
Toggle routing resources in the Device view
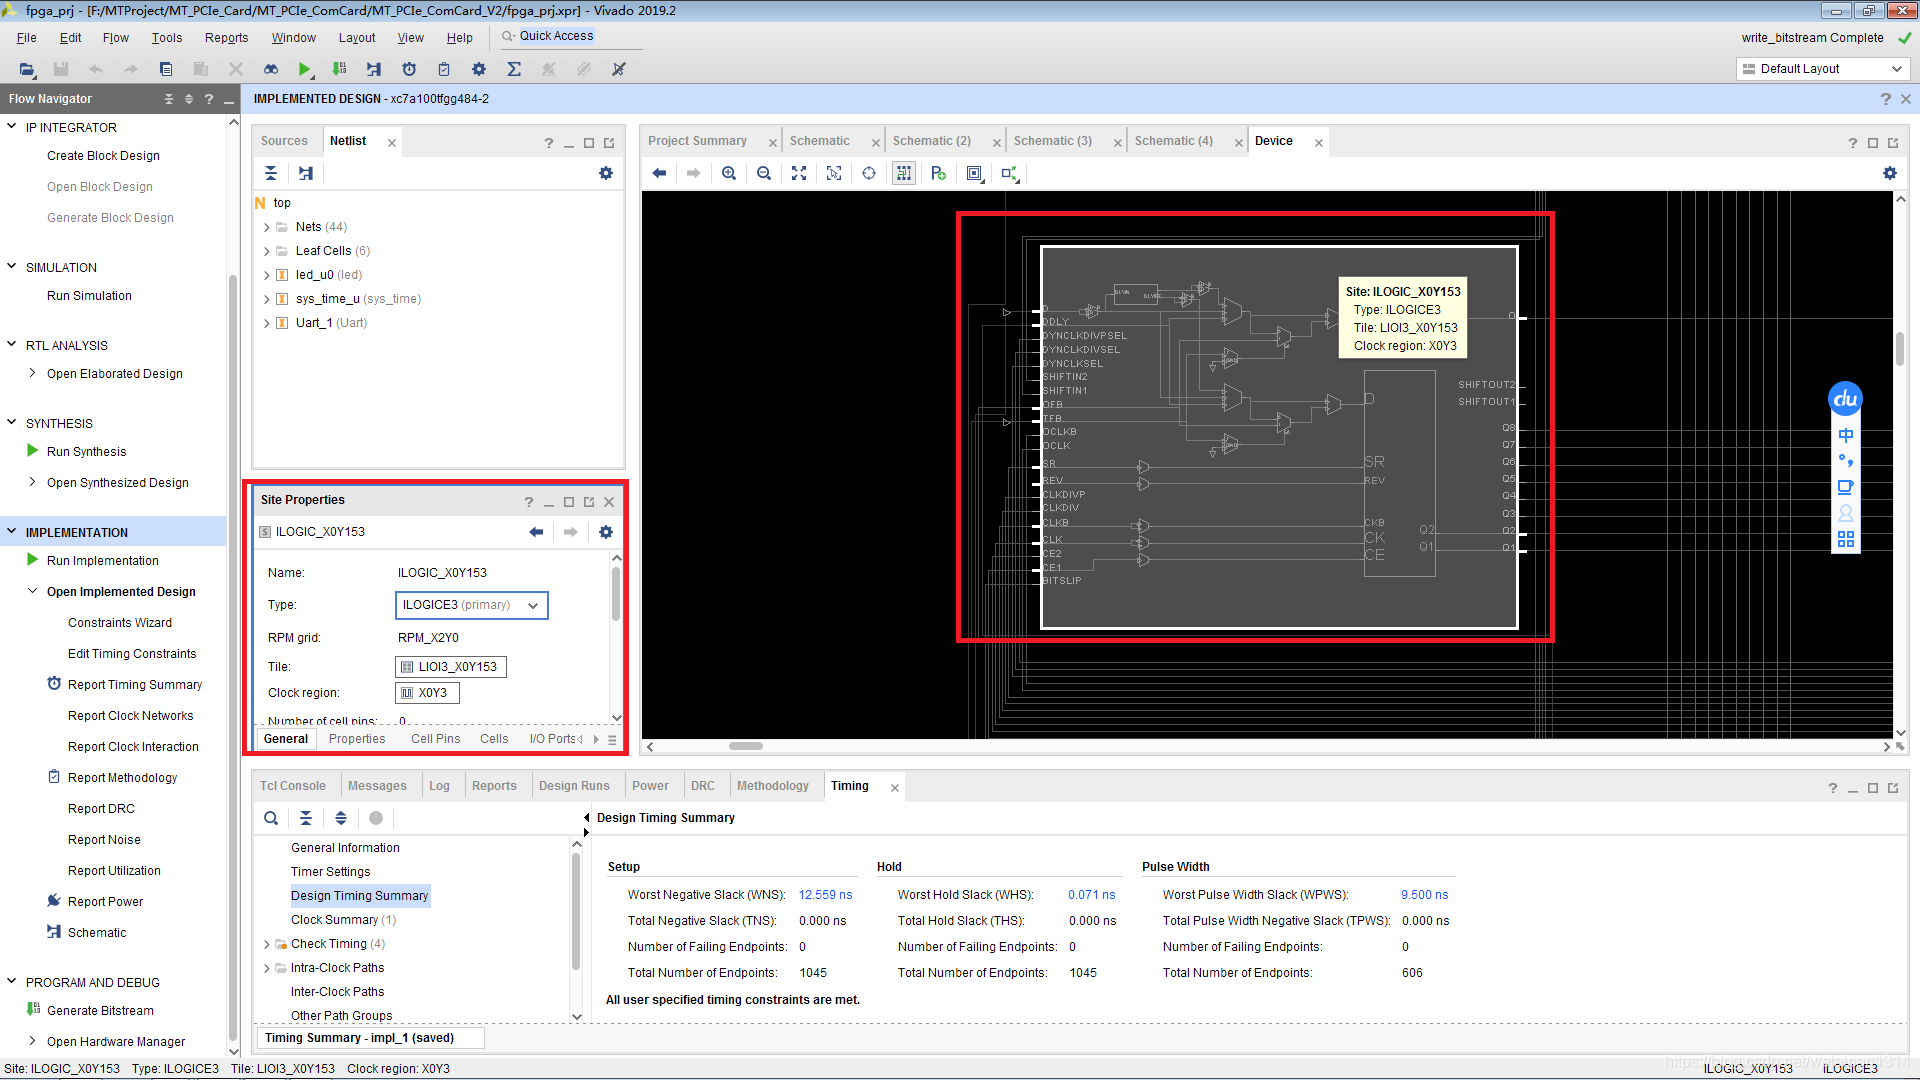point(903,173)
